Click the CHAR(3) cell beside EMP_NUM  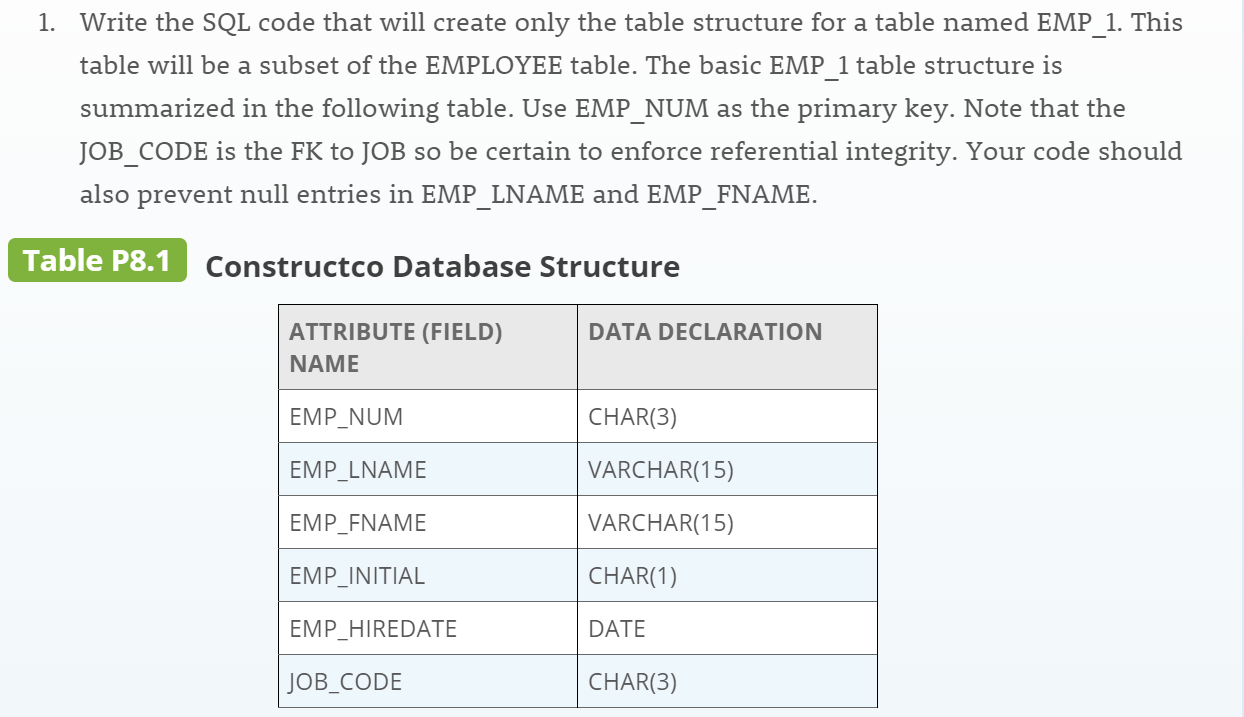[x=727, y=417]
